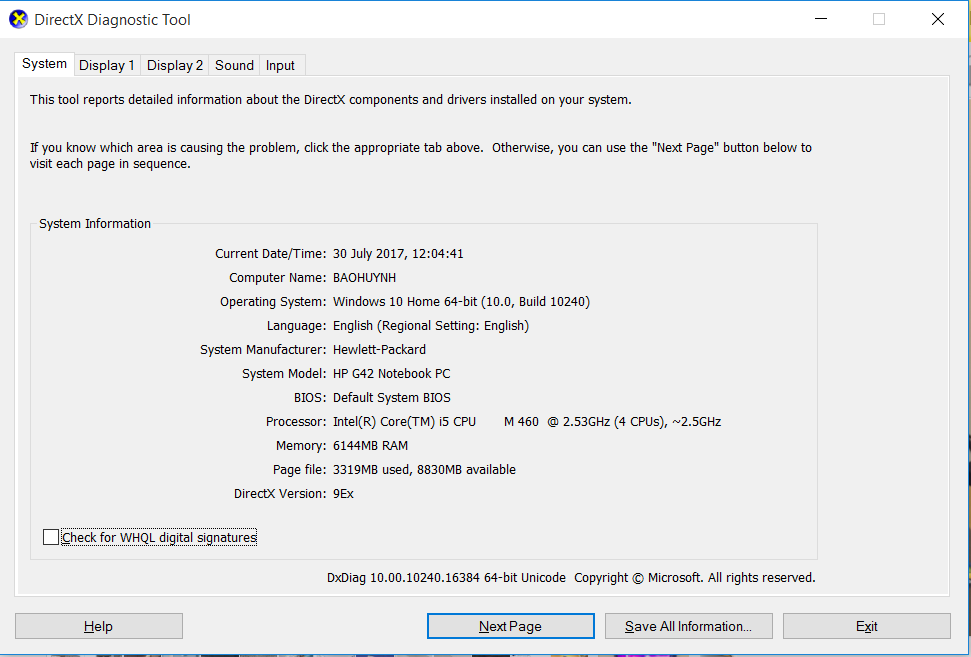This screenshot has height=657, width=971.
Task: Click the DirectX Version 9Ex value
Action: pos(343,494)
